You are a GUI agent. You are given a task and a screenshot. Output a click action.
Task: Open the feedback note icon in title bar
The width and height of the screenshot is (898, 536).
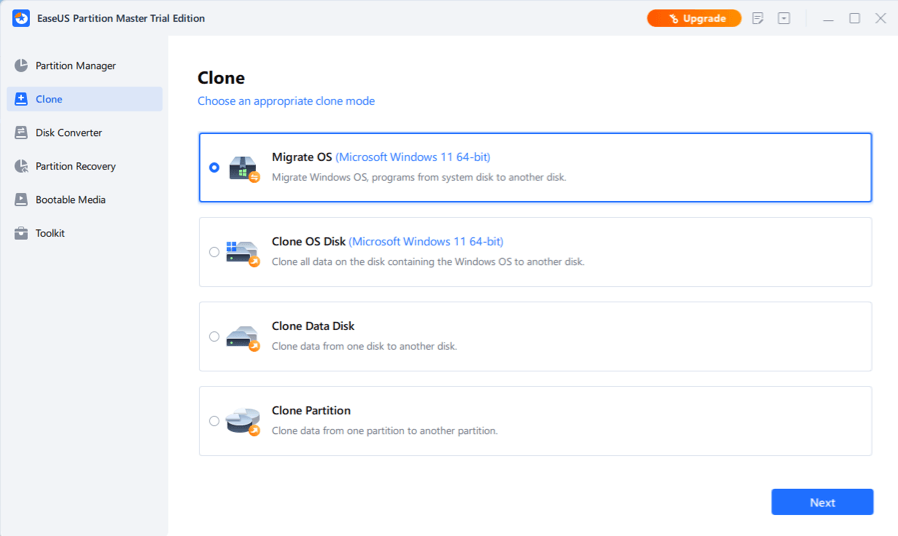click(x=758, y=18)
